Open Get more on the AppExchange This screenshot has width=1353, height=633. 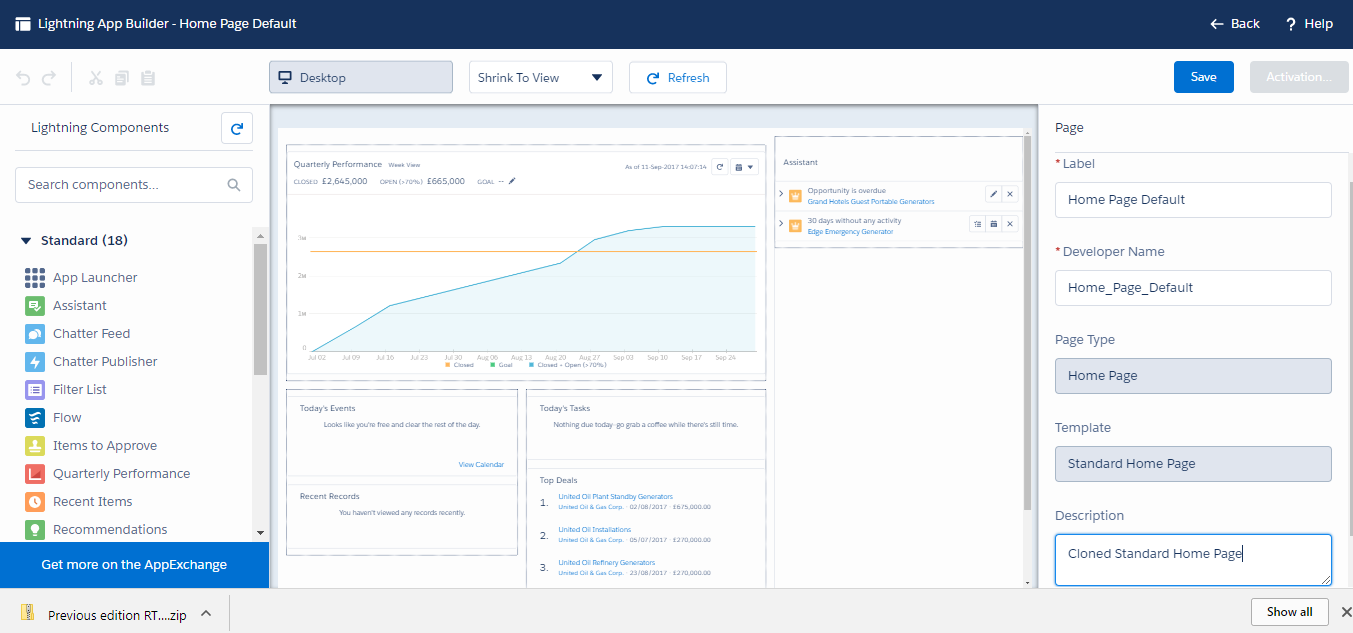click(x=134, y=565)
